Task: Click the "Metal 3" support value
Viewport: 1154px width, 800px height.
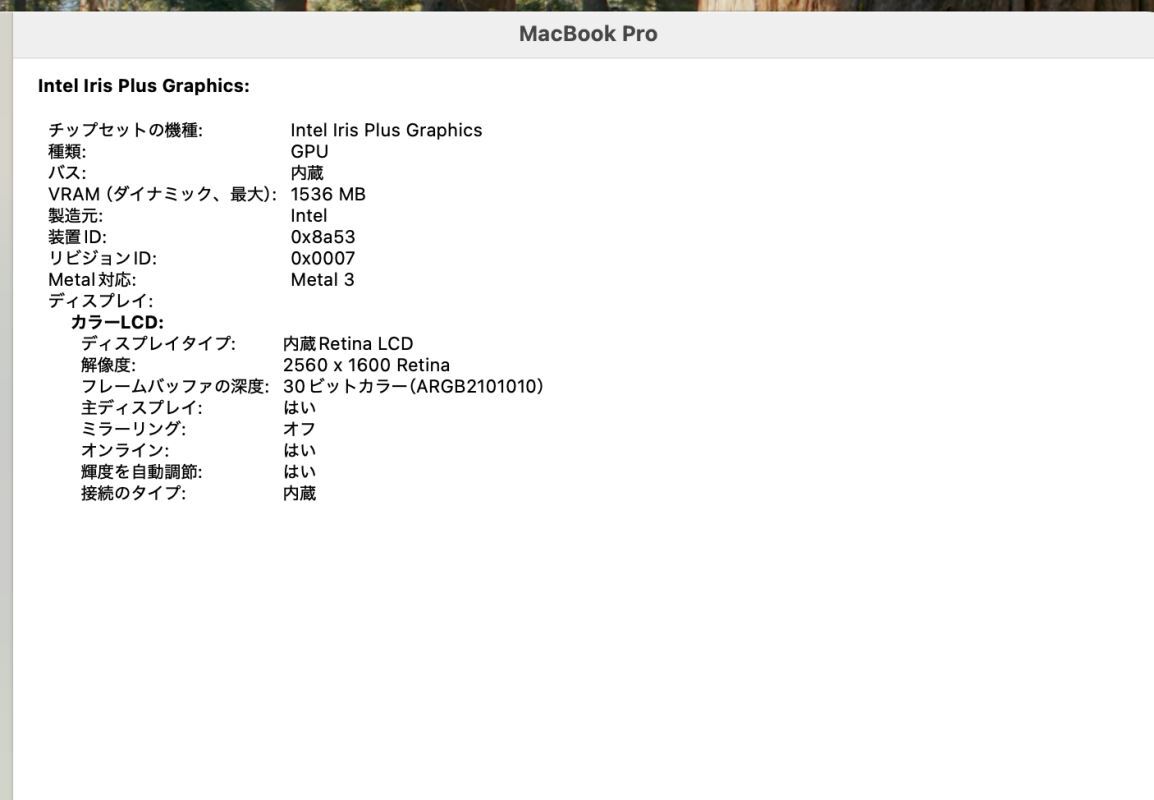Action: [x=322, y=278]
